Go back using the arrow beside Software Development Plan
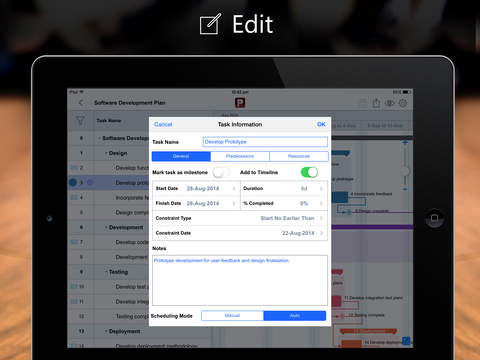Screen dimensions: 480x360 81,103
